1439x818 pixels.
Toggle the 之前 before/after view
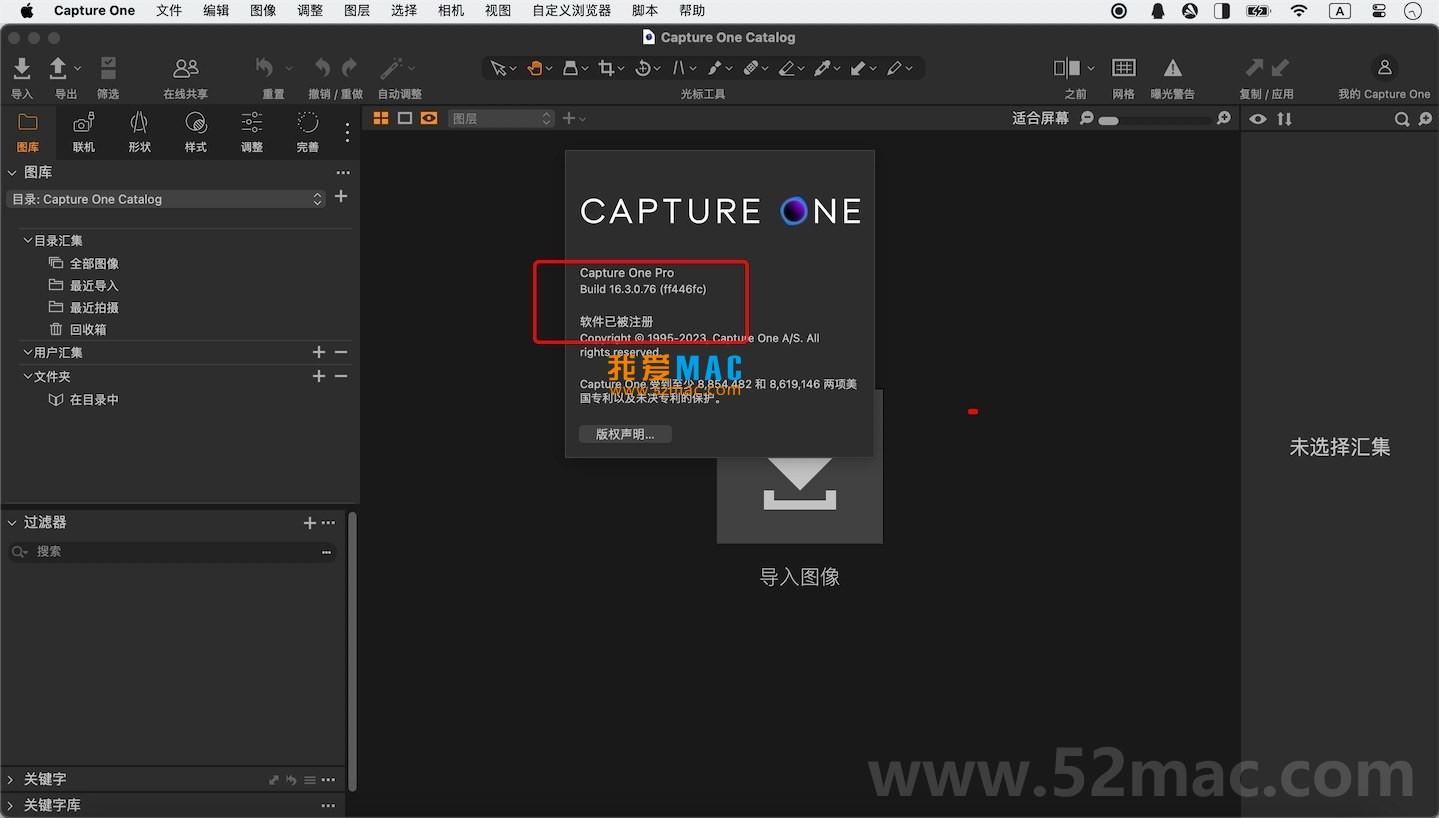click(1067, 68)
